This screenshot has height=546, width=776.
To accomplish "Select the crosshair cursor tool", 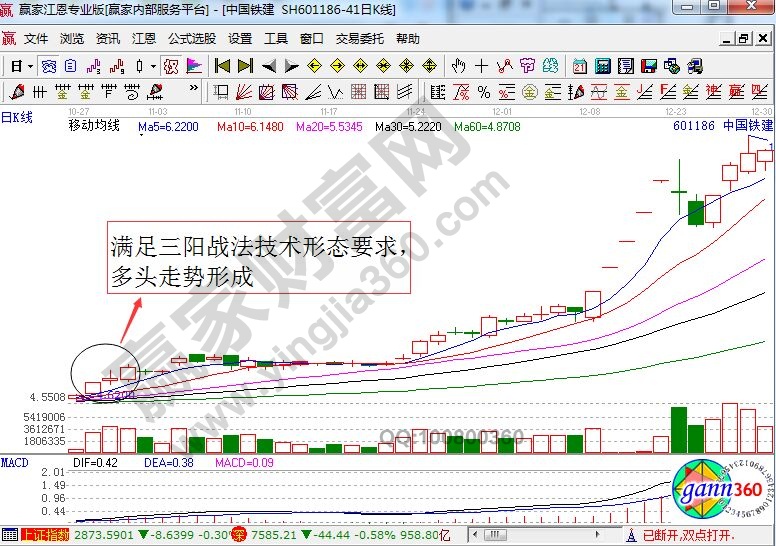I will [x=481, y=66].
